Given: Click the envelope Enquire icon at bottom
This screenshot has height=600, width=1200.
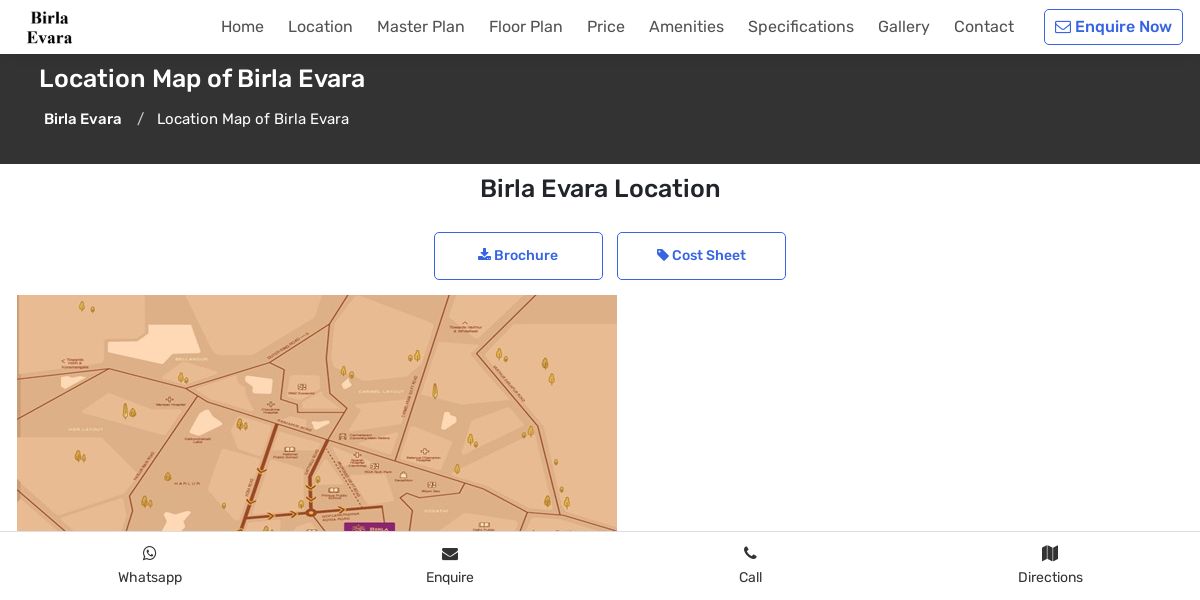Looking at the screenshot, I should pos(450,554).
